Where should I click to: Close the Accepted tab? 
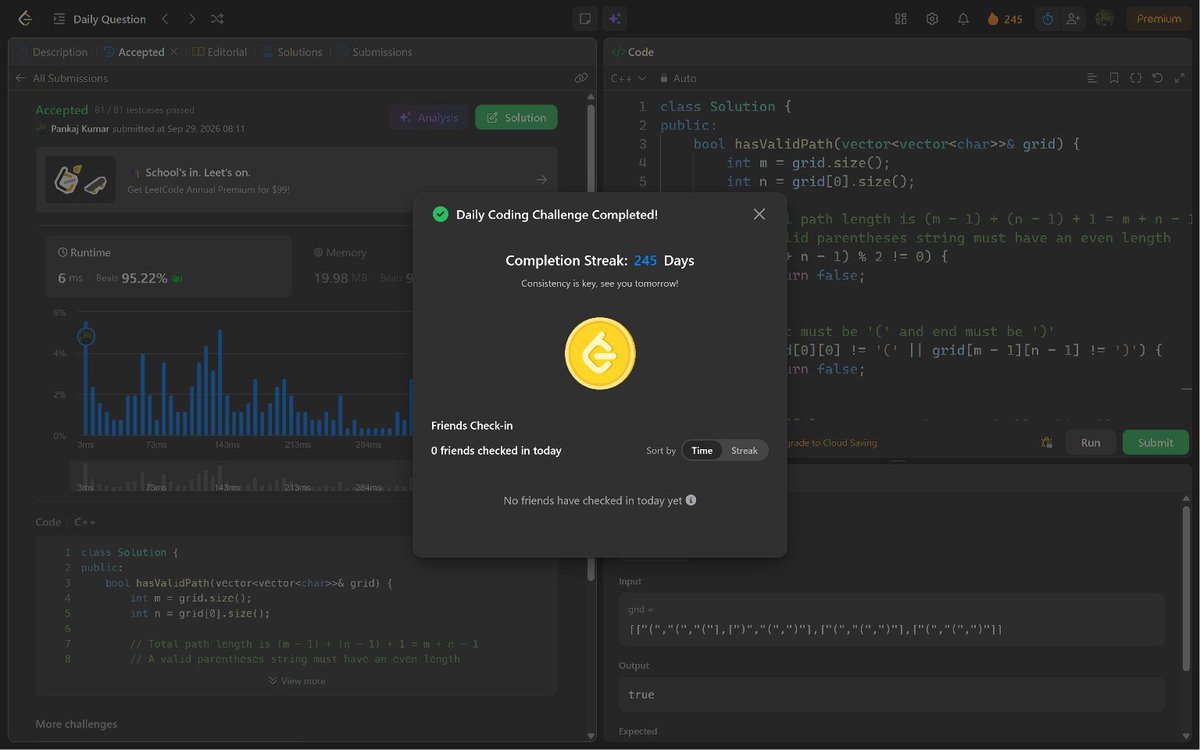click(x=174, y=52)
